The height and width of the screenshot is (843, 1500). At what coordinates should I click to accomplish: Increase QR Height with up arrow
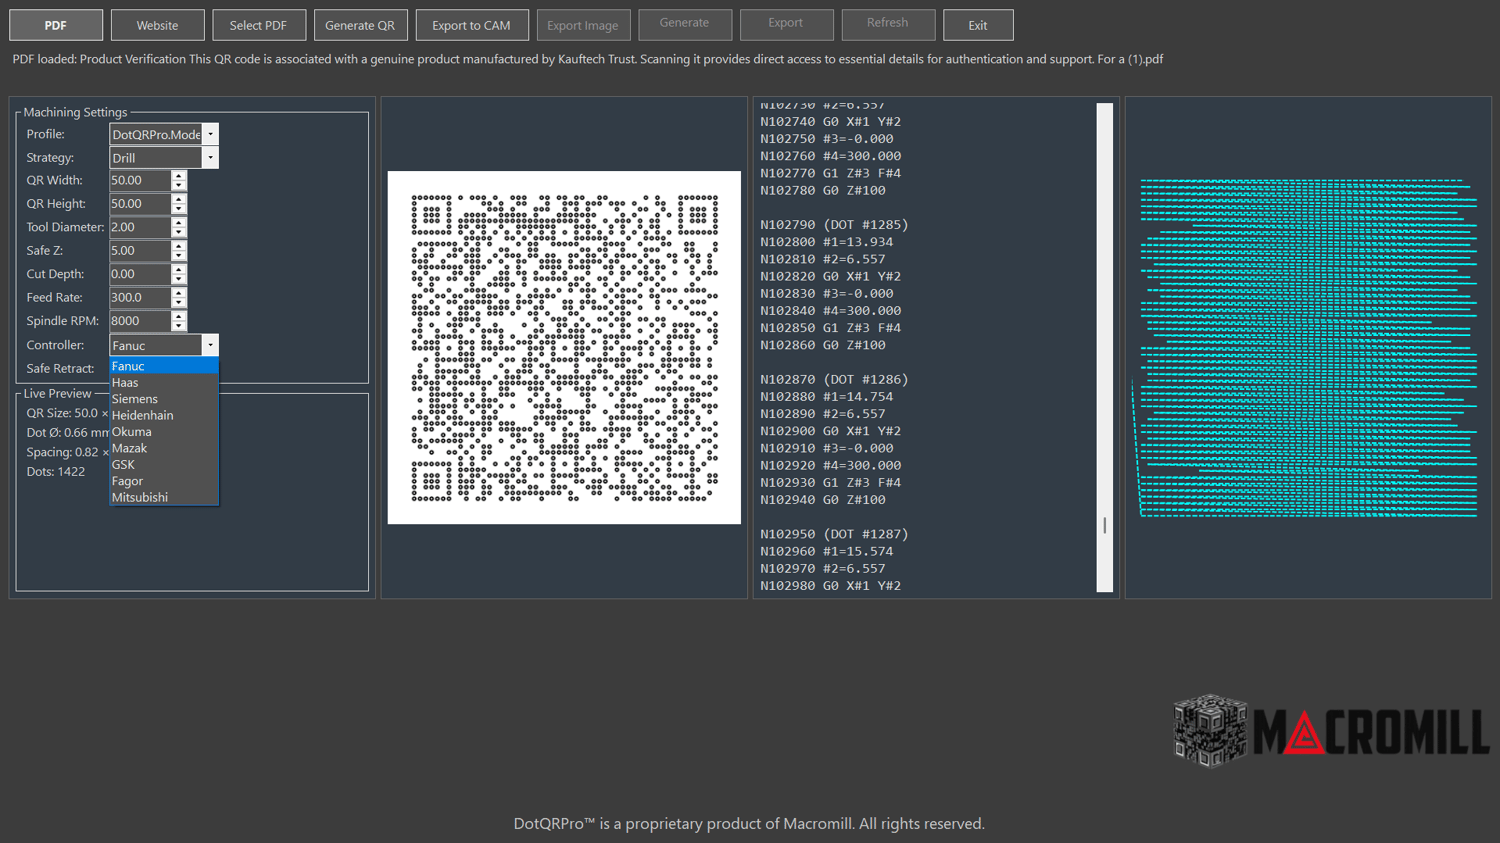click(179, 198)
